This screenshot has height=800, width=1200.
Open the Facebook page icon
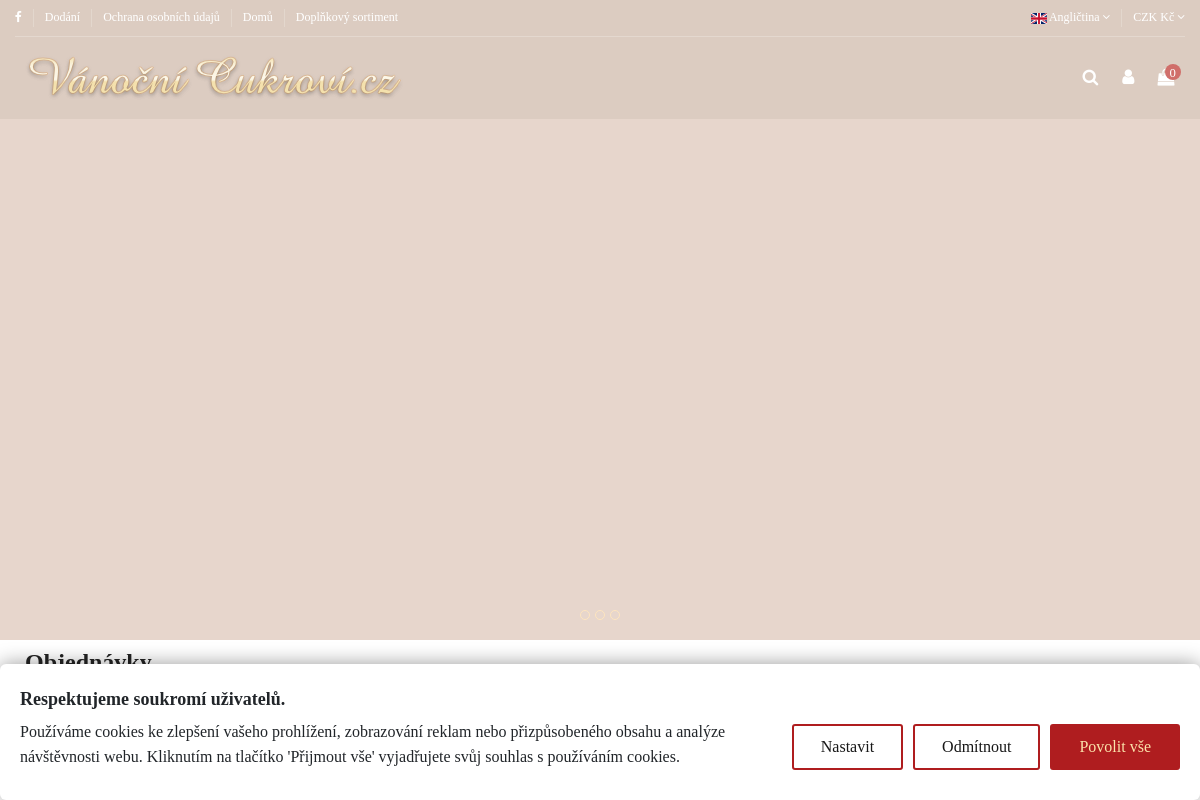pos(18,17)
